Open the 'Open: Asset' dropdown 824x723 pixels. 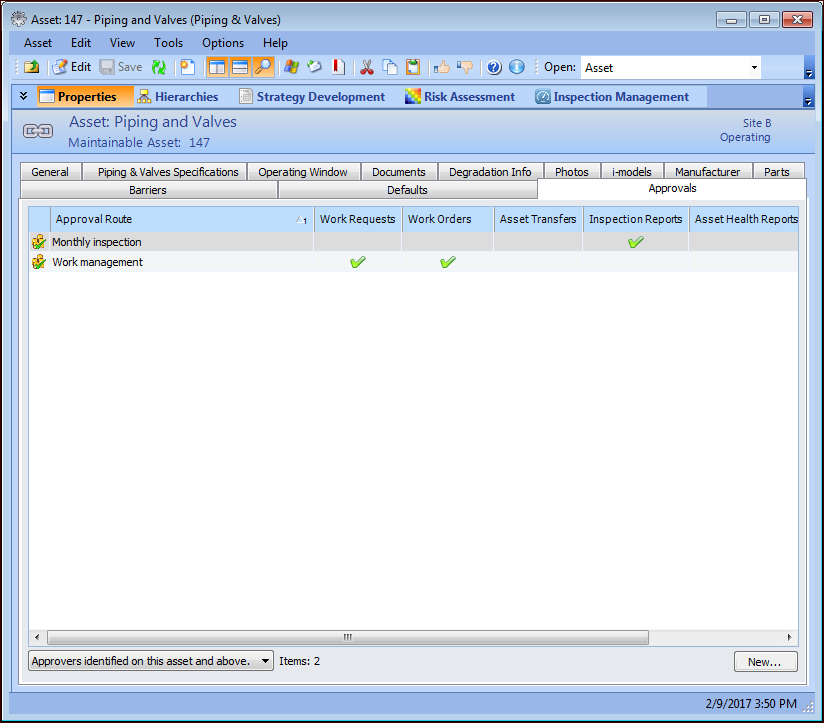coord(754,68)
